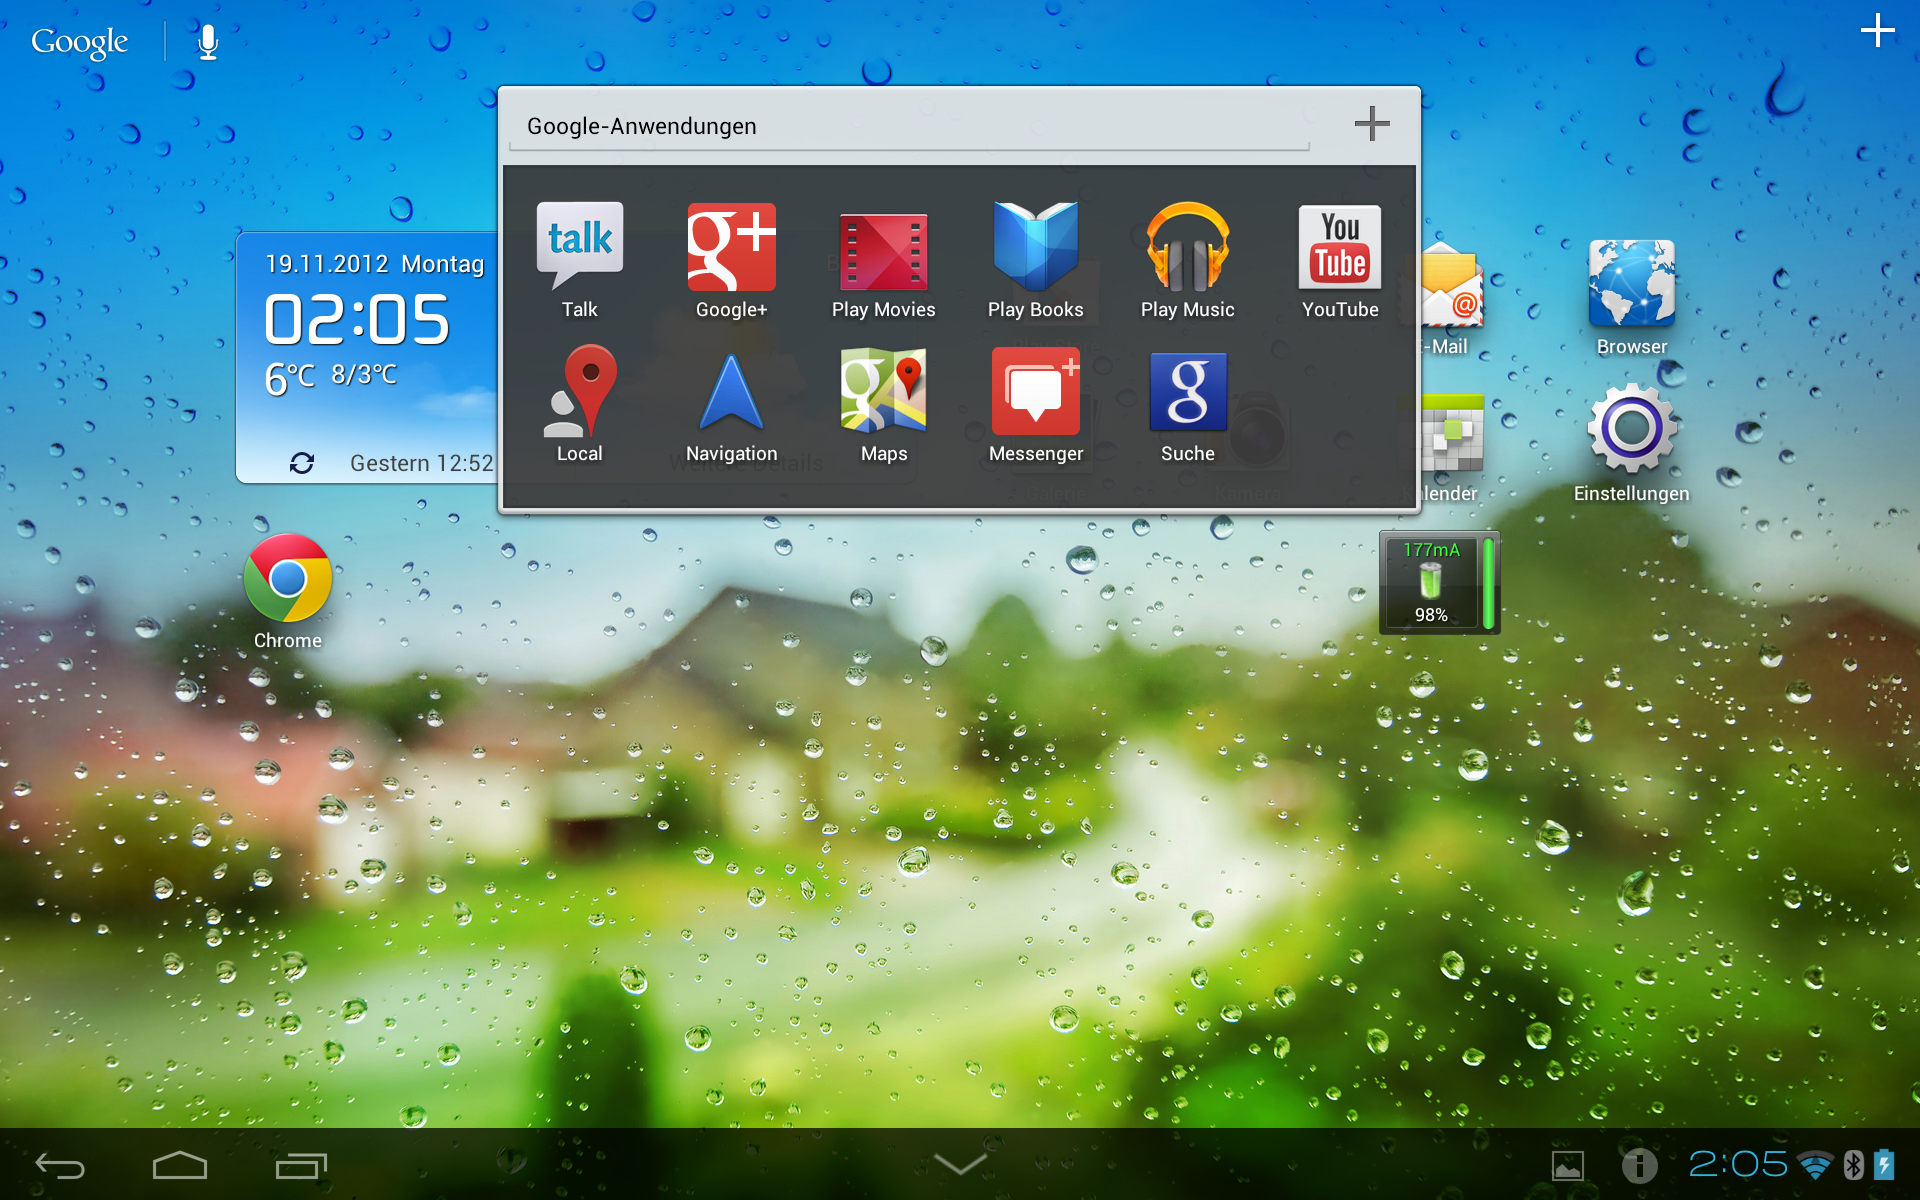This screenshot has width=1920, height=1200.
Task: Open YouTube app
Action: tap(1340, 260)
